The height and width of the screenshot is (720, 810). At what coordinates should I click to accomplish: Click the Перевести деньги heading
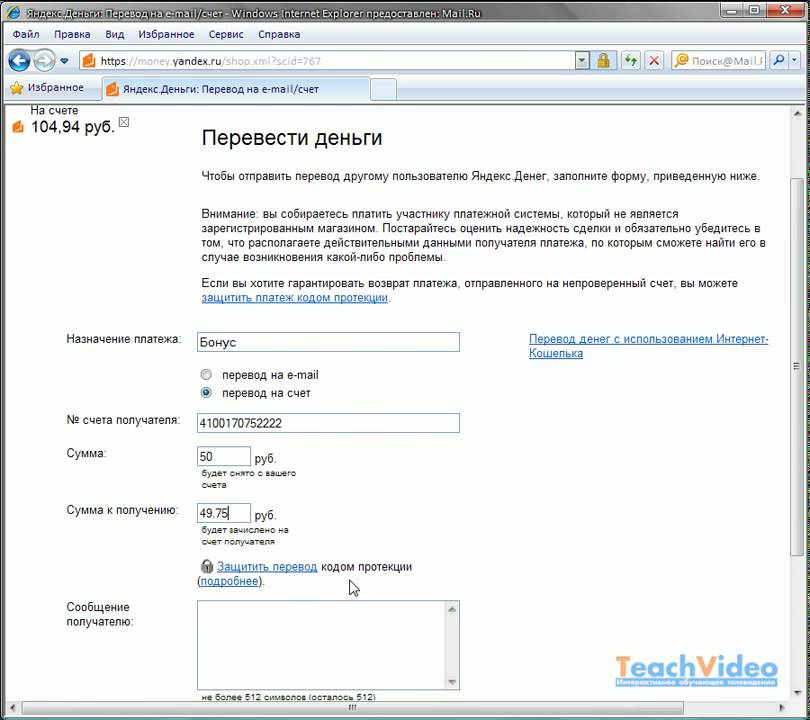coord(292,137)
